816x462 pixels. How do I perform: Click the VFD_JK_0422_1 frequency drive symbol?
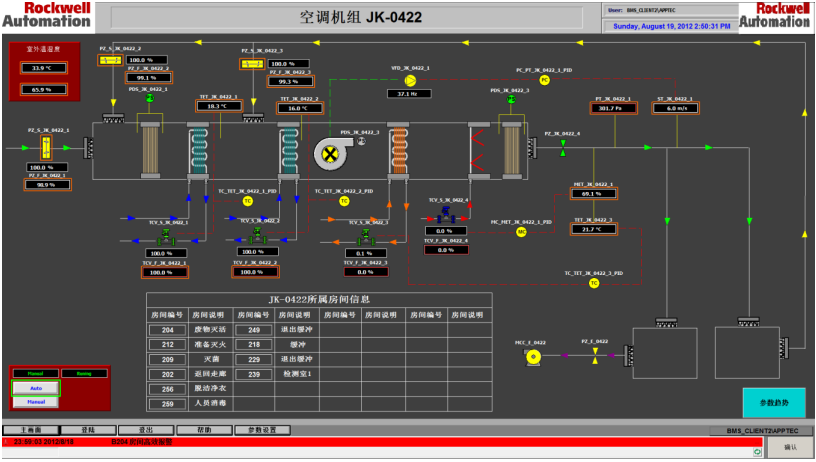point(408,80)
